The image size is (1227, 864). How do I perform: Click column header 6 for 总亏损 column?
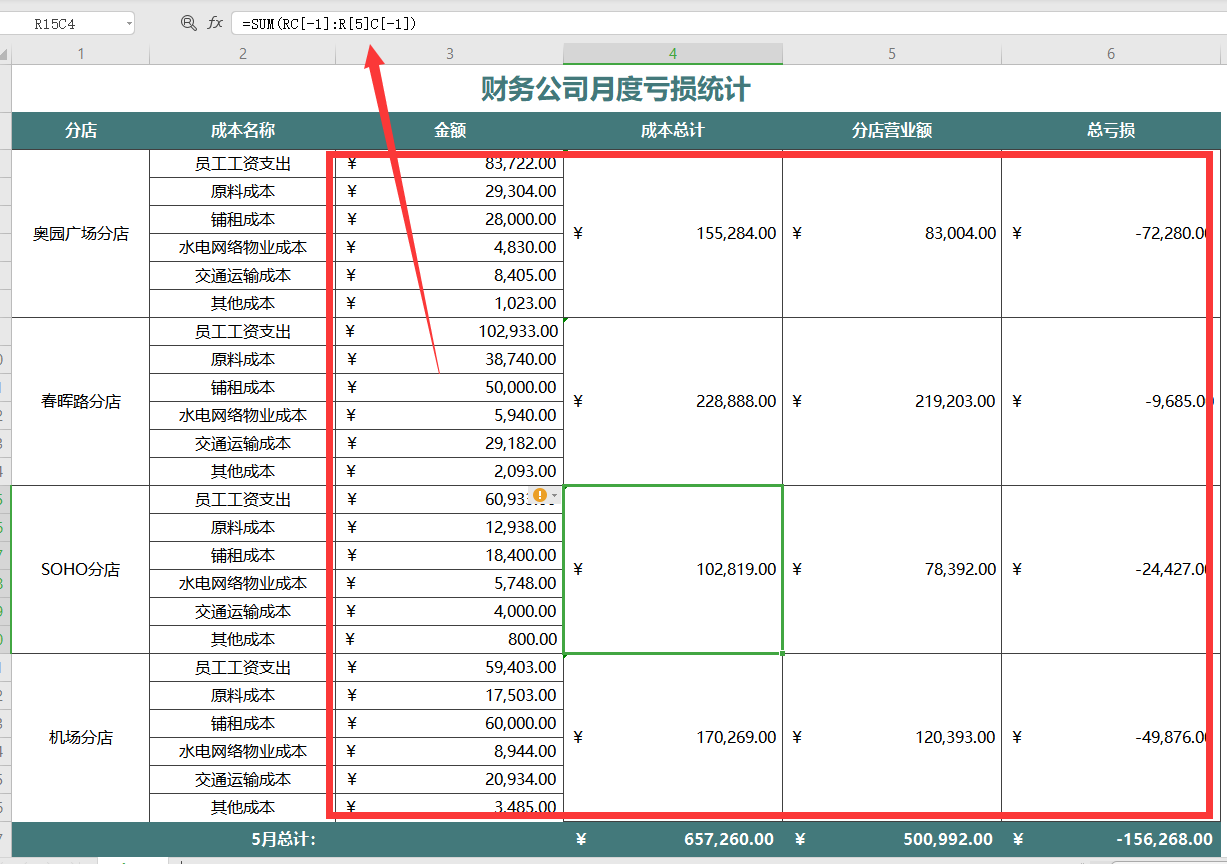pos(1110,53)
